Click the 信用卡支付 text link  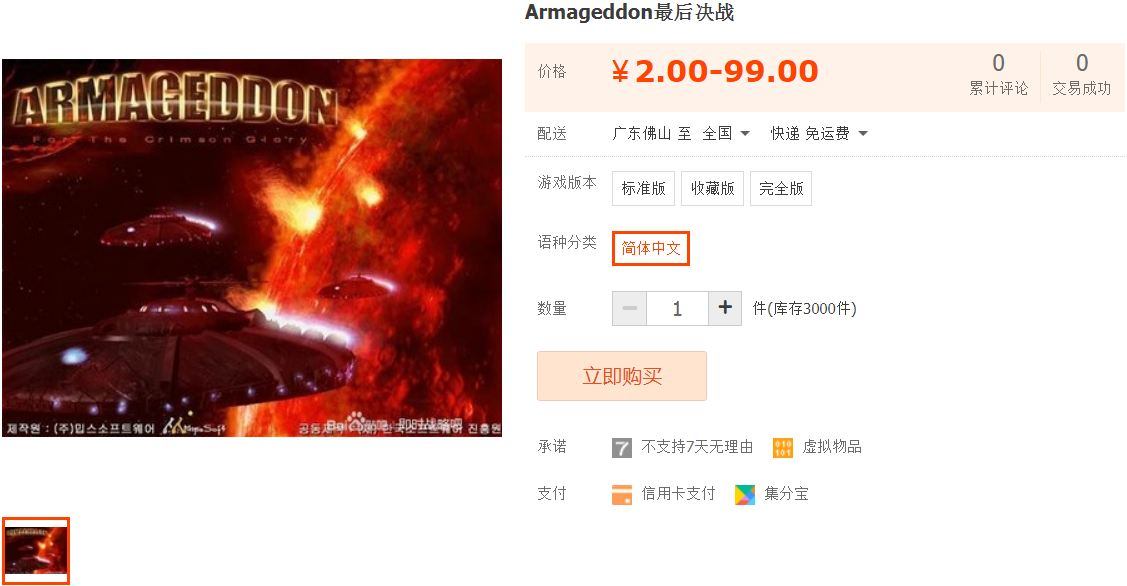coord(678,494)
